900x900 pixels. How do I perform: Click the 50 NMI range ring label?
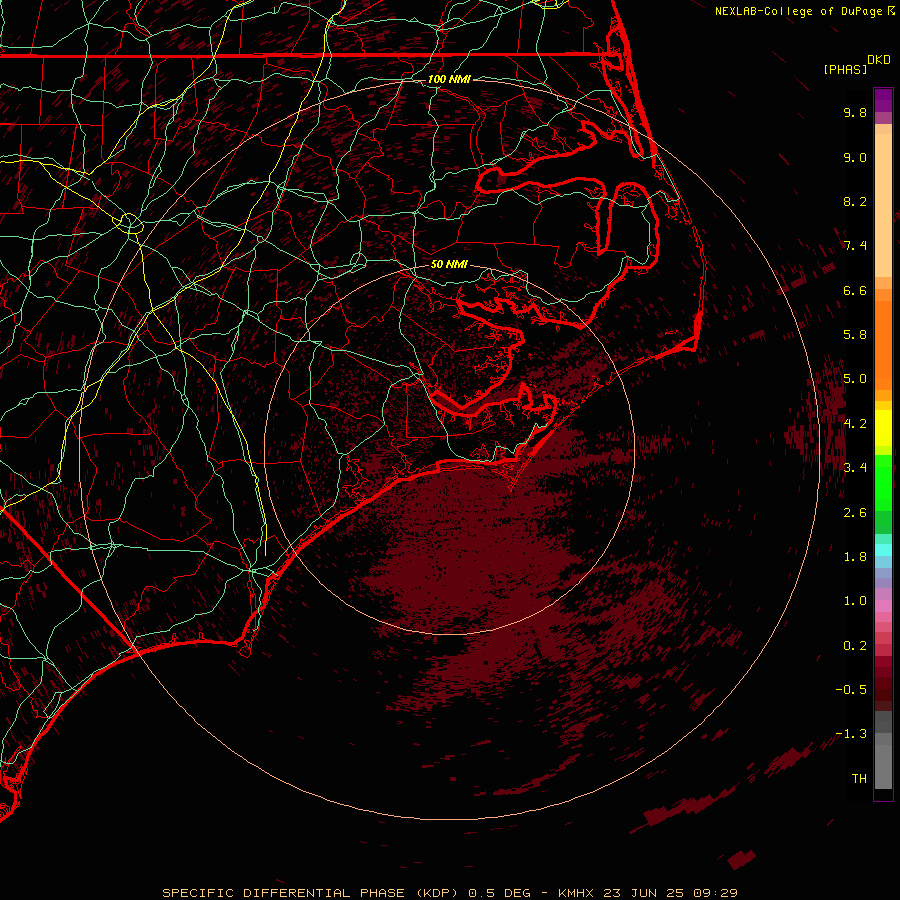coord(449,265)
